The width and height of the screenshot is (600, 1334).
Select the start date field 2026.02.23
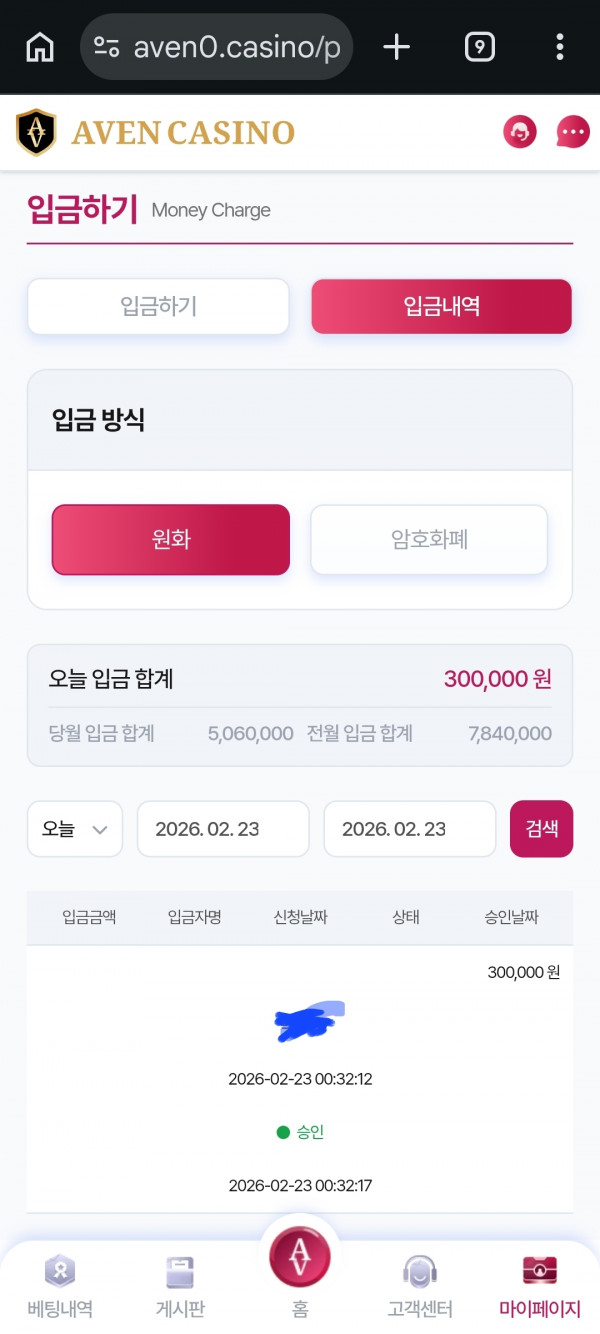click(x=222, y=828)
